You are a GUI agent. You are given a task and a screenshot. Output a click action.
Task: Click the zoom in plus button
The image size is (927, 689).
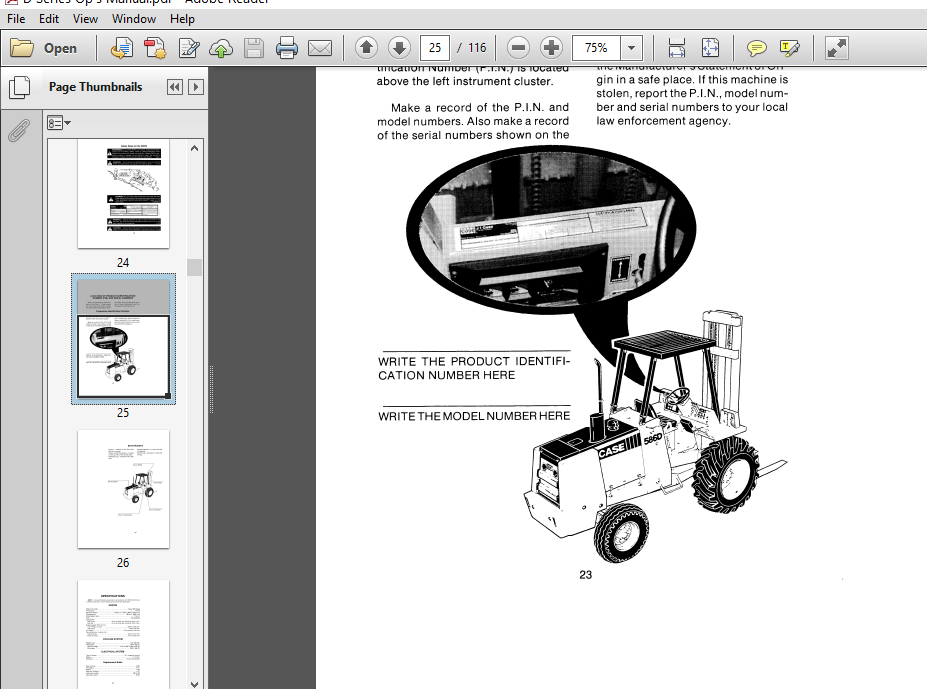pos(552,48)
